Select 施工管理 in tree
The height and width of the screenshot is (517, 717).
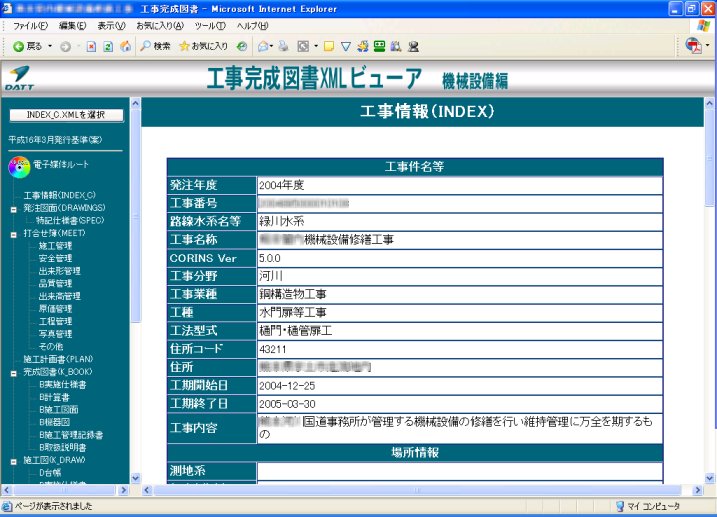pyautogui.click(x=55, y=245)
